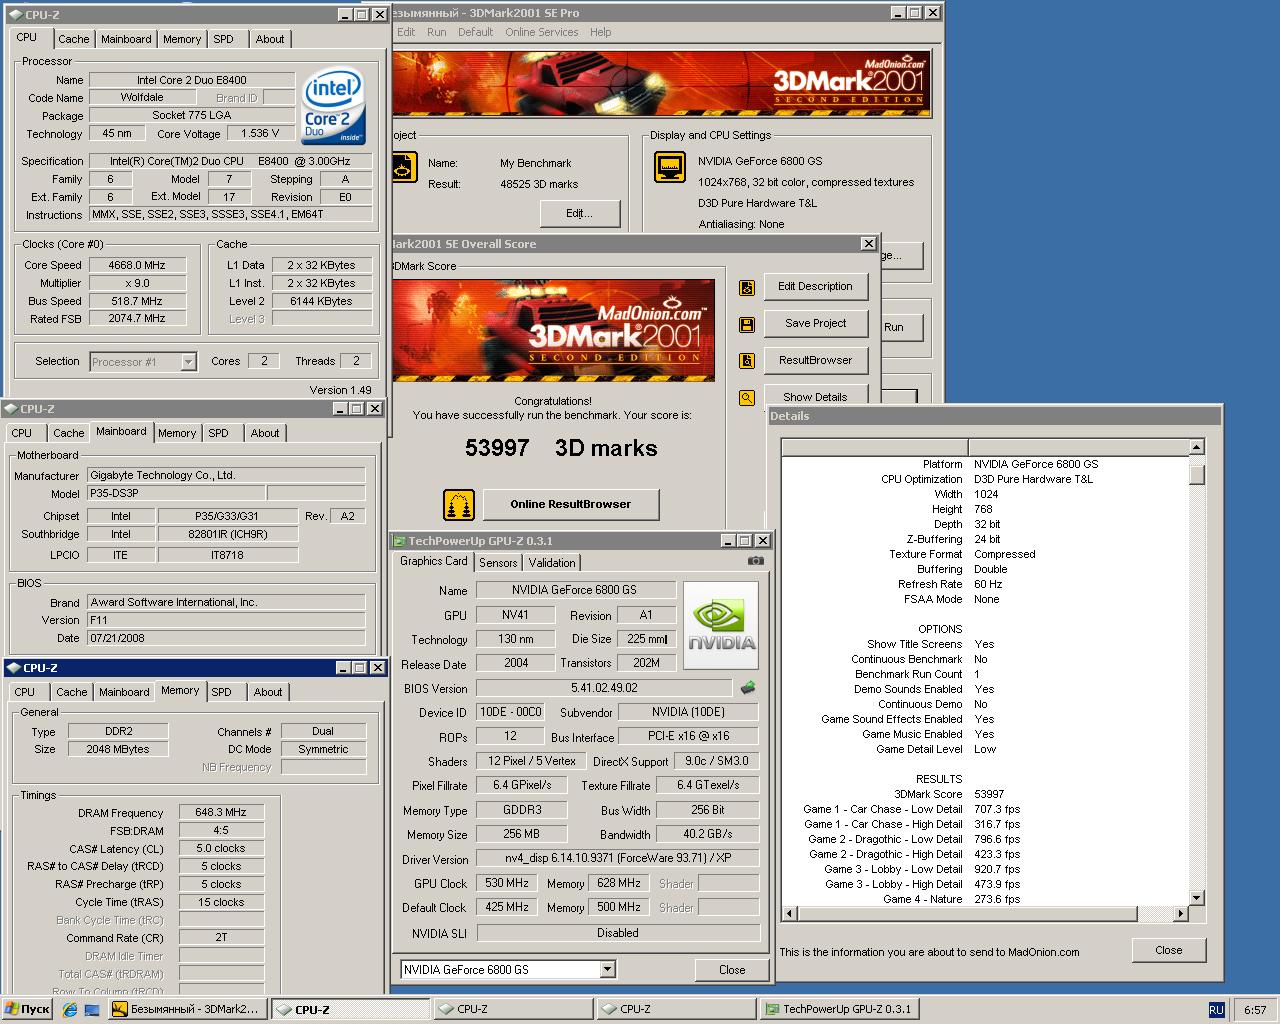Open the Processor #1 selection dropdown
Viewport: 1280px width, 1024px height.
click(188, 362)
